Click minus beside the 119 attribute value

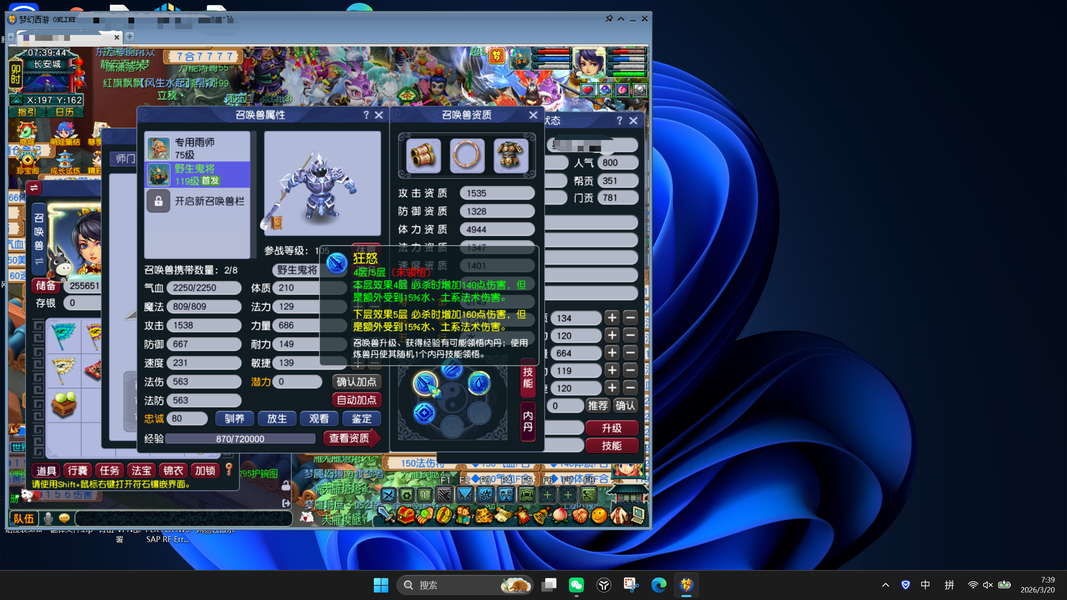click(x=630, y=371)
